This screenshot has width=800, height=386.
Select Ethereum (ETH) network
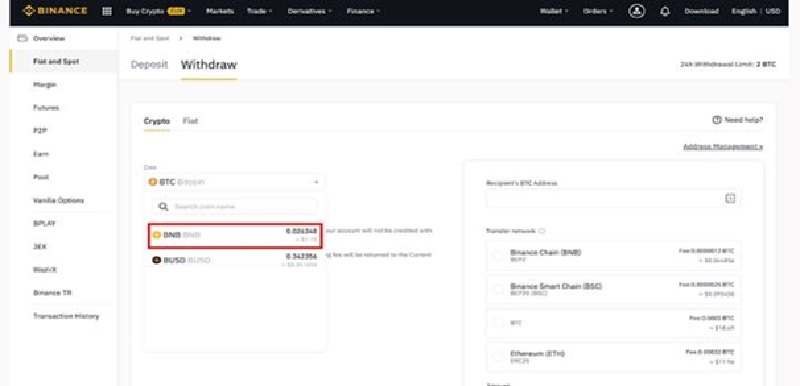(x=614, y=356)
